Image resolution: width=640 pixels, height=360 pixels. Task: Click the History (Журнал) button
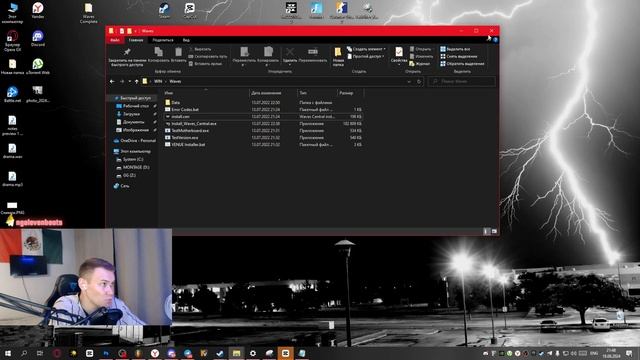tap(420, 64)
